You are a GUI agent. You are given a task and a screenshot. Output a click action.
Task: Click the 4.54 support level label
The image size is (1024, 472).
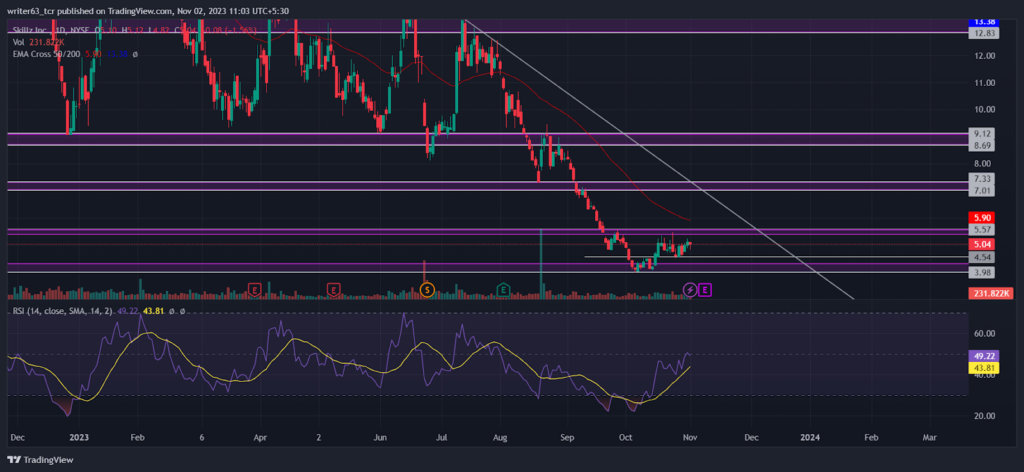coord(983,257)
